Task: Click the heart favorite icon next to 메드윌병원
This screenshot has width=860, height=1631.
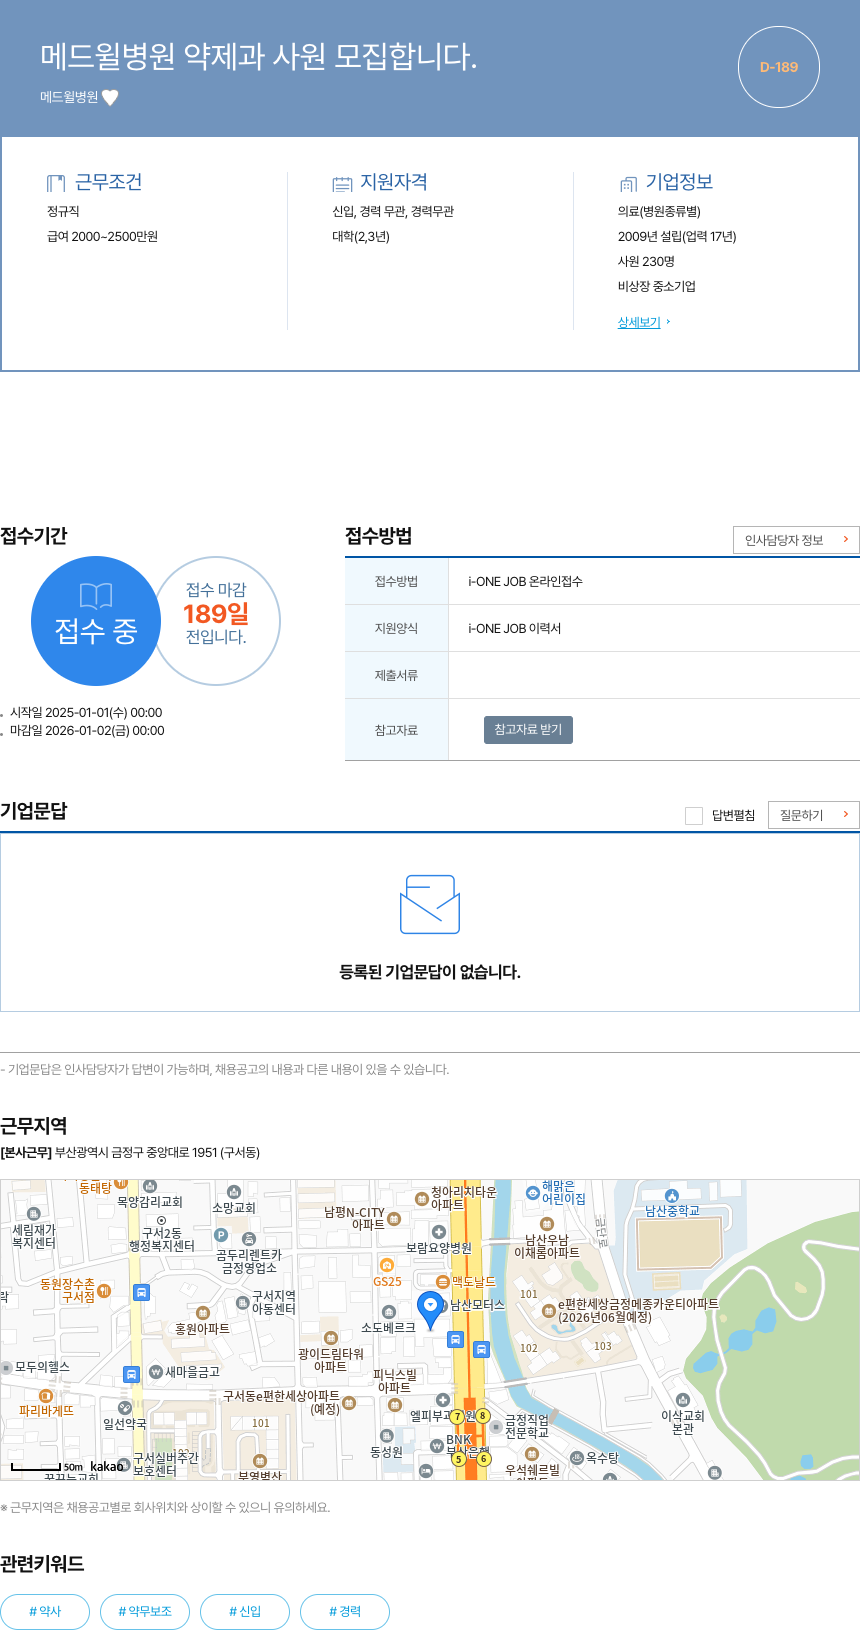Action: tap(110, 97)
